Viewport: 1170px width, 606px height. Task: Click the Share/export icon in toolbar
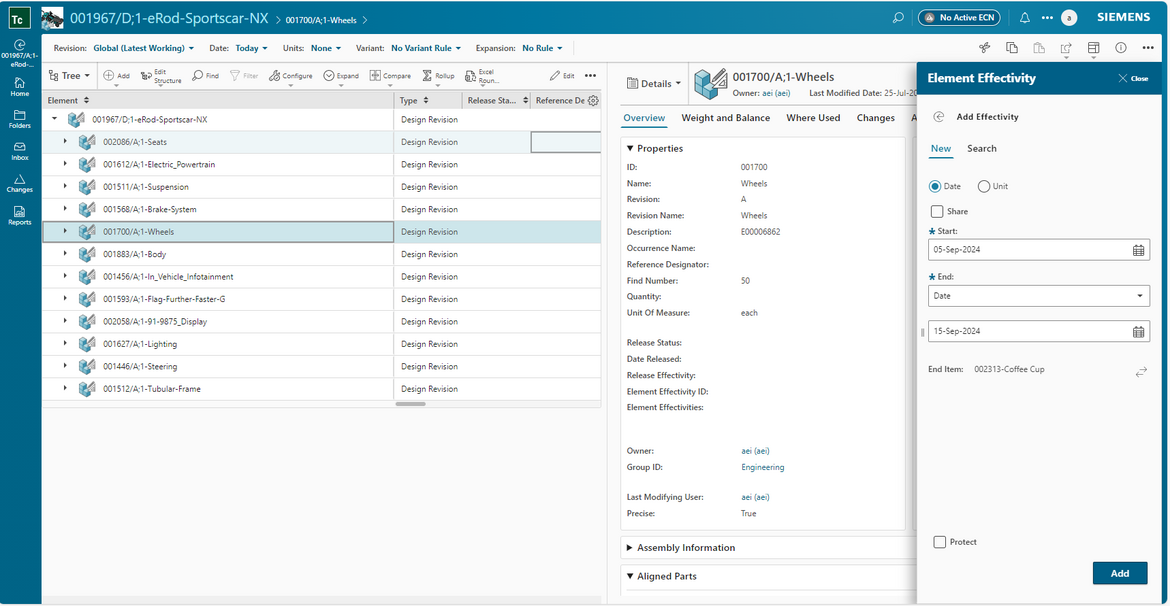point(1066,48)
